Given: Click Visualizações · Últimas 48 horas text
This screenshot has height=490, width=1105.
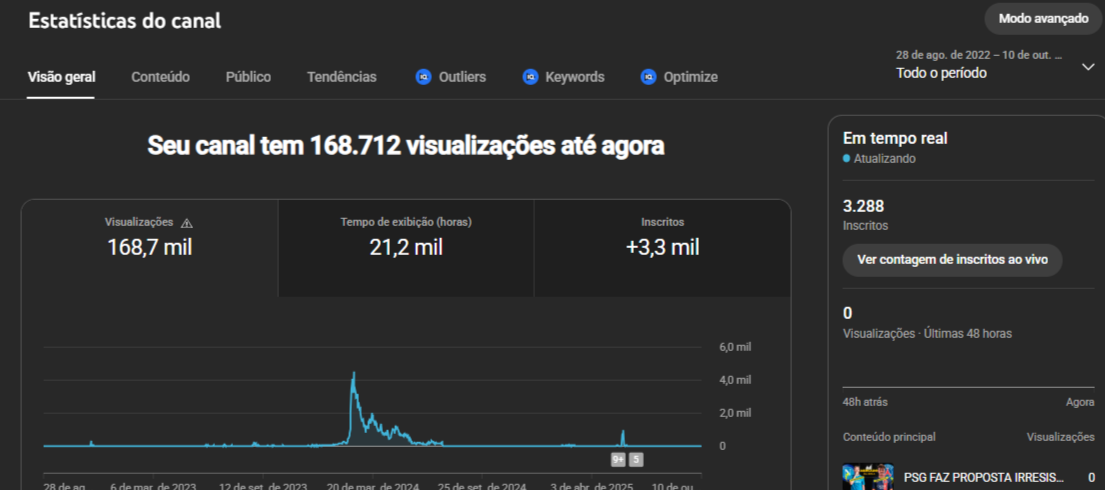Looking at the screenshot, I should pyautogui.click(x=927, y=333).
